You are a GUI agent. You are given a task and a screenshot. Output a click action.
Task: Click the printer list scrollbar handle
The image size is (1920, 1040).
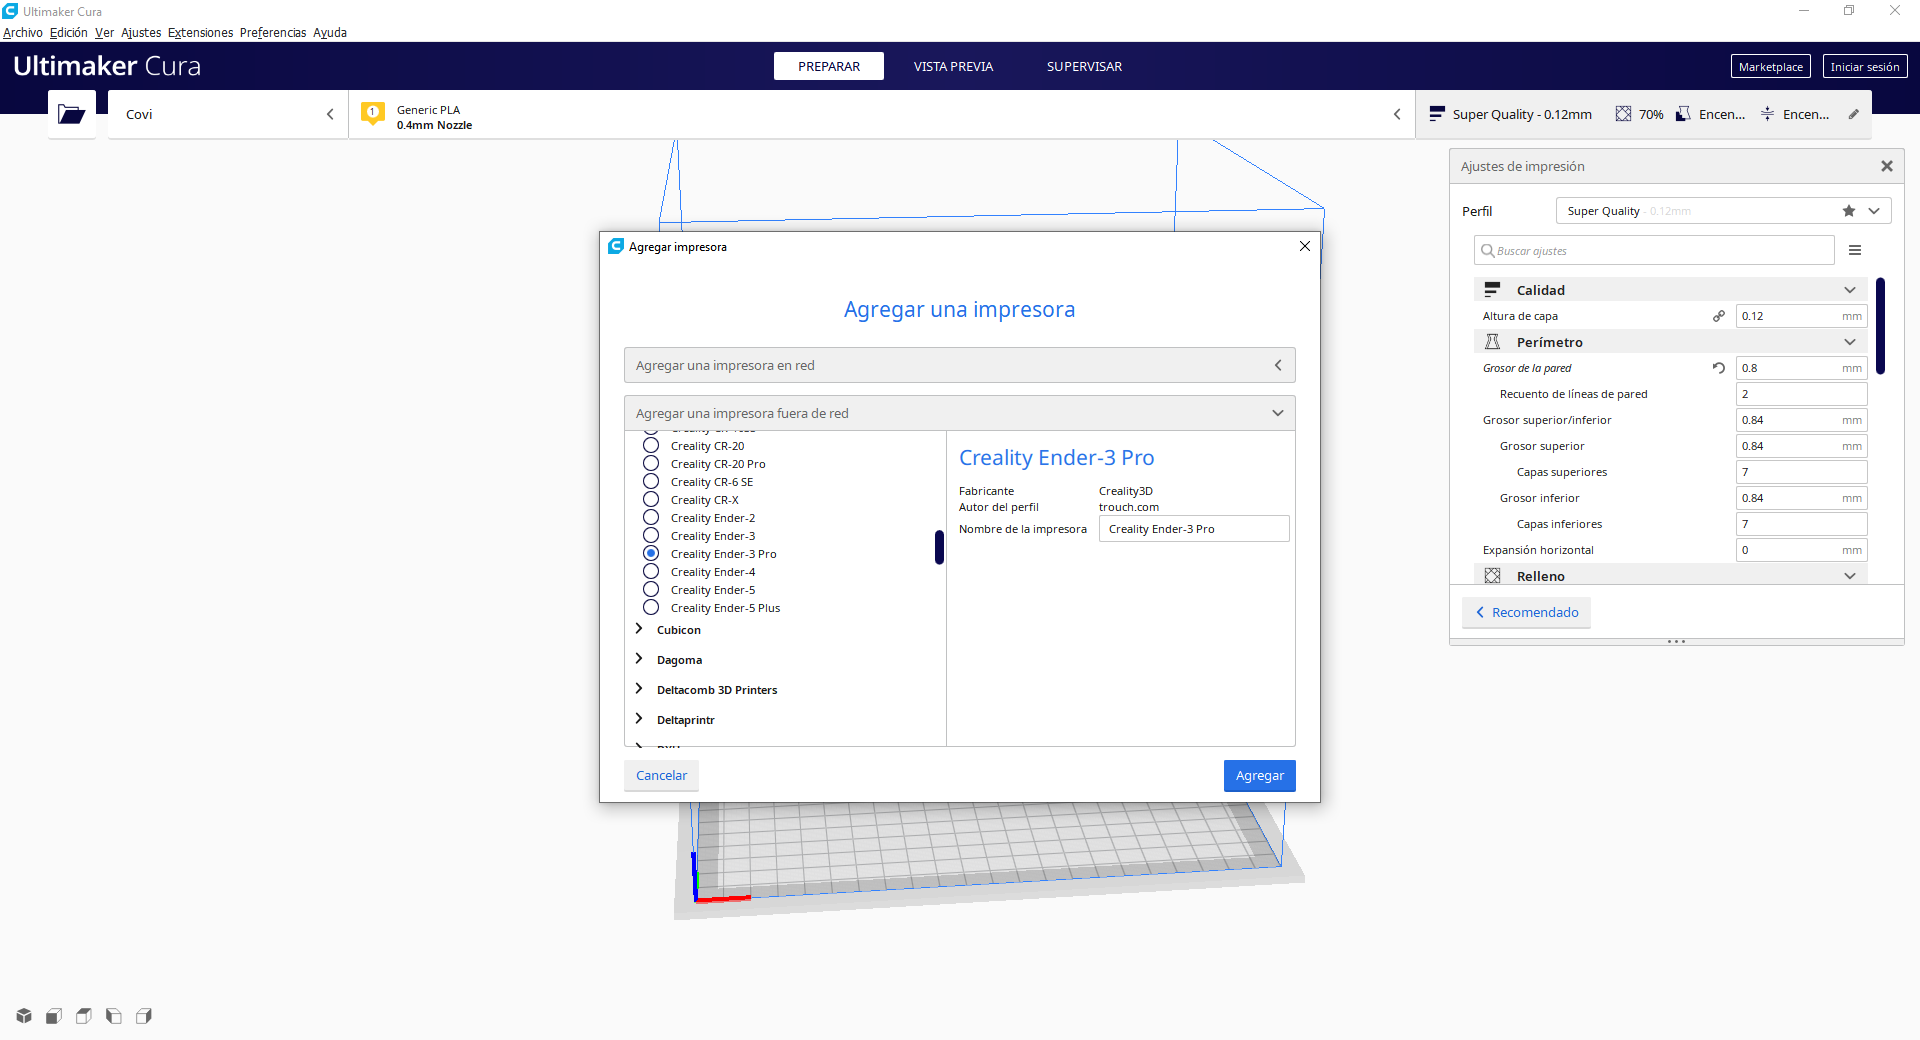(x=939, y=547)
